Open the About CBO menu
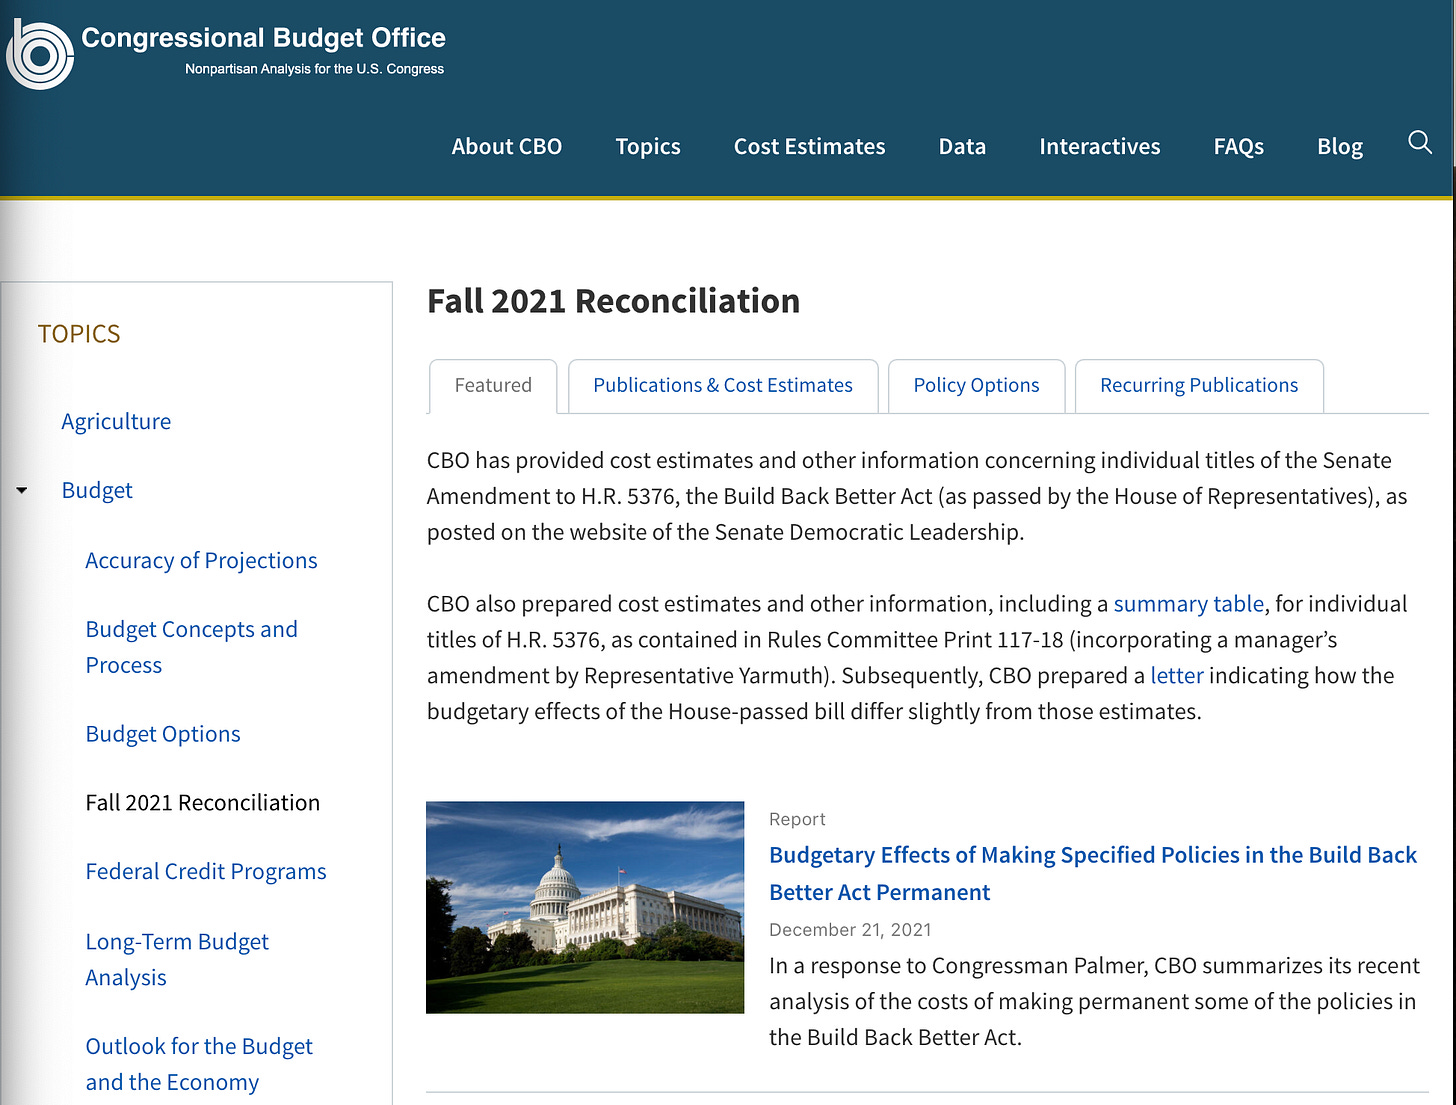 coord(506,146)
